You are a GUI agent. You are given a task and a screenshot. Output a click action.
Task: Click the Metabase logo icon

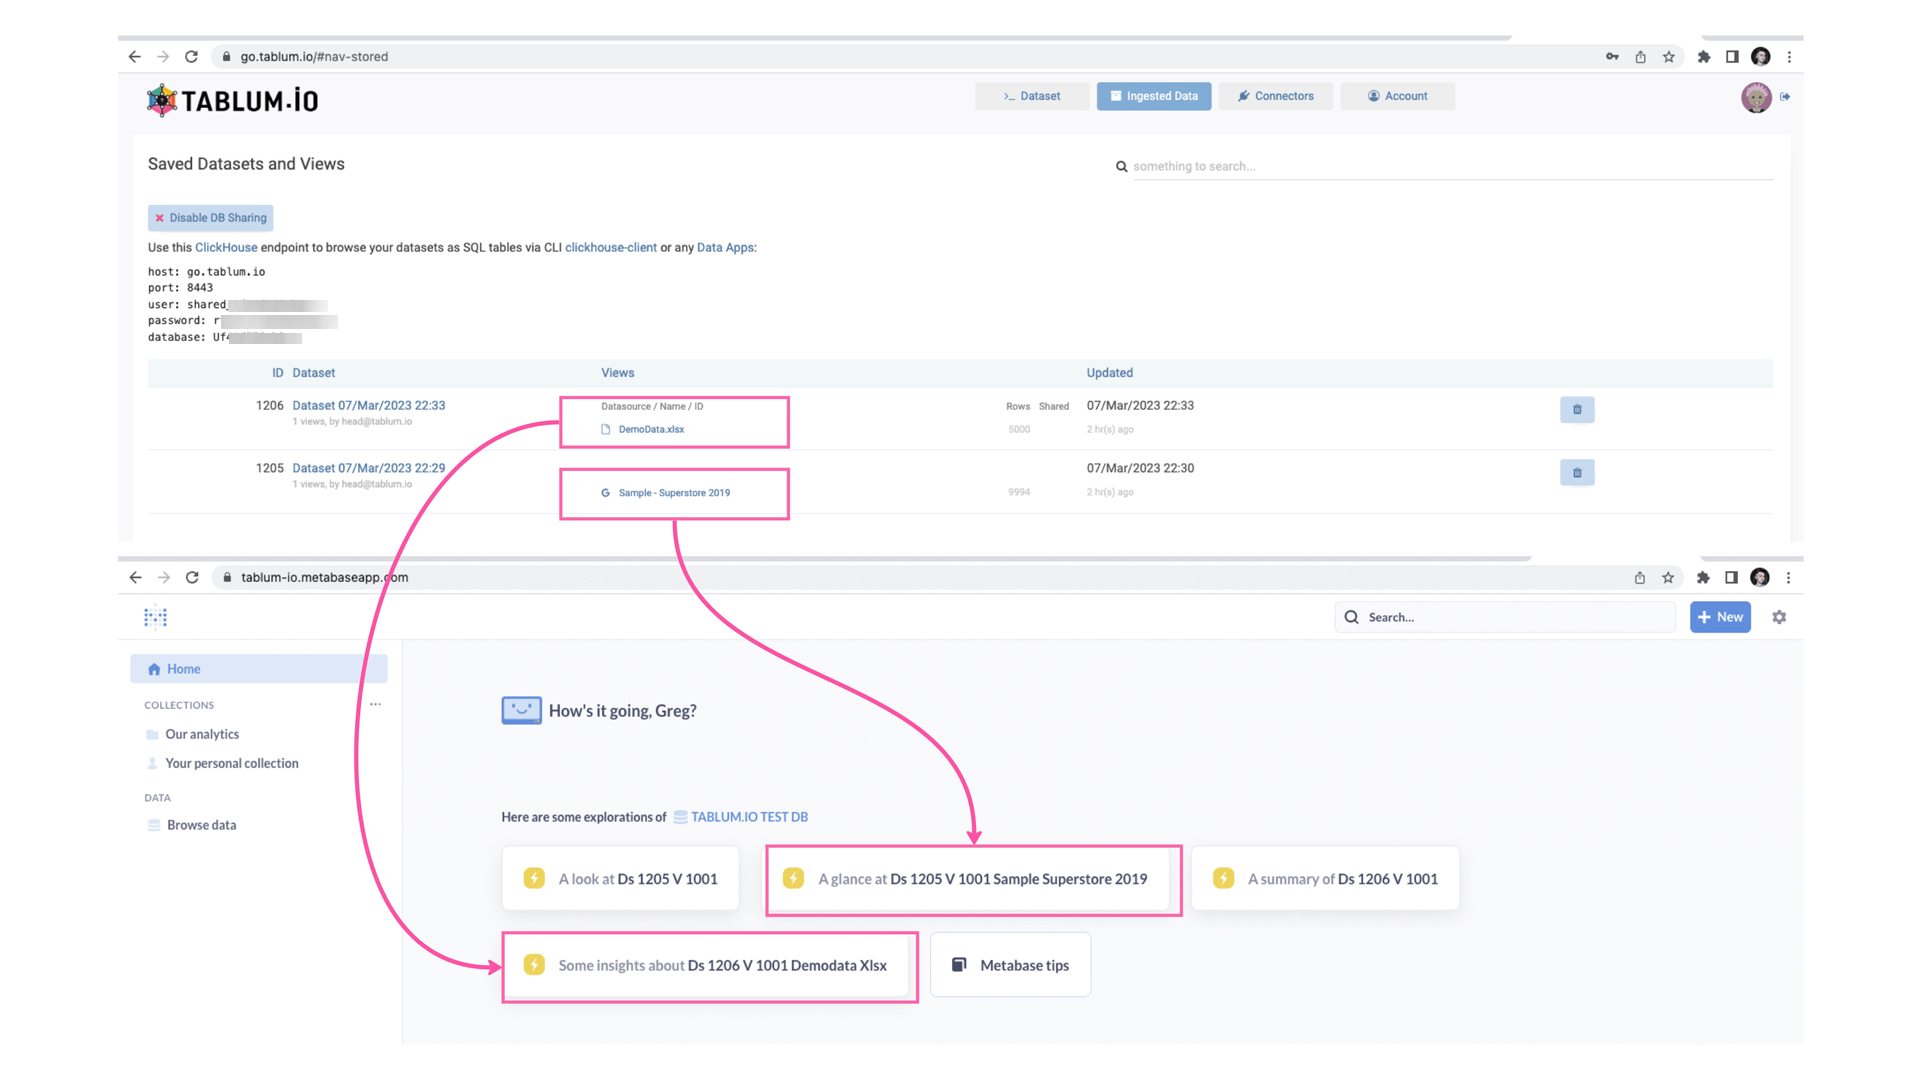coord(155,617)
